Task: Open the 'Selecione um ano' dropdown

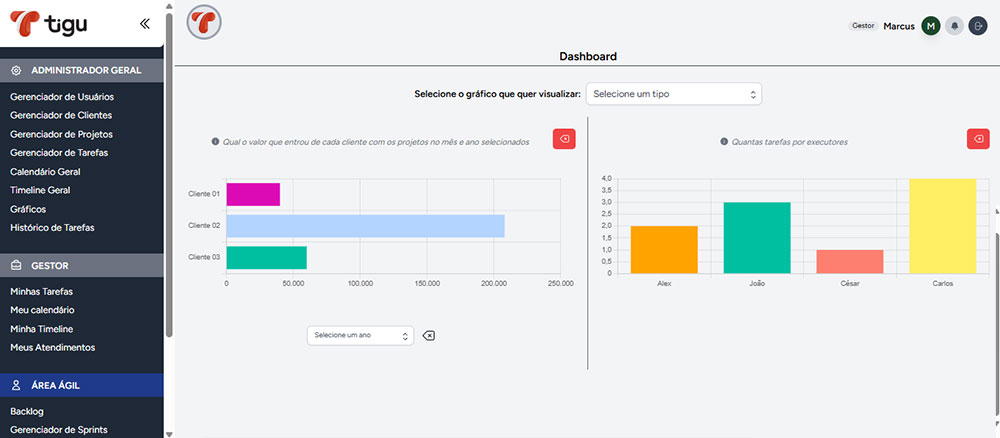Action: tap(360, 335)
